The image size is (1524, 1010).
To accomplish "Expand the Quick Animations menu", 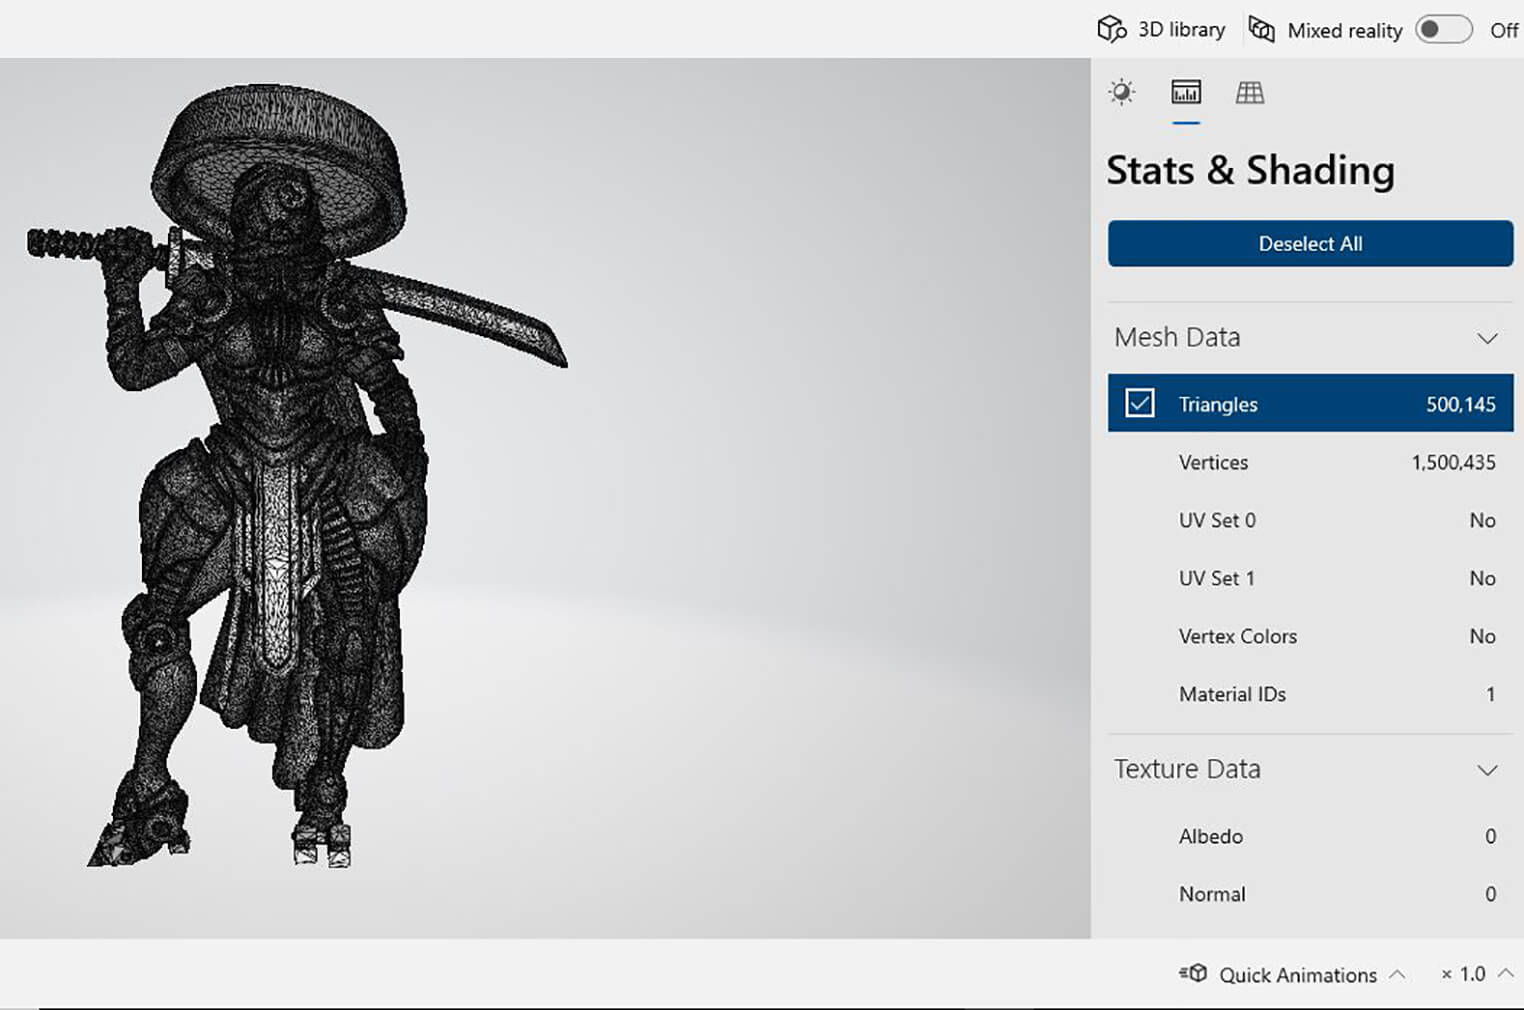I will pos(1398,974).
